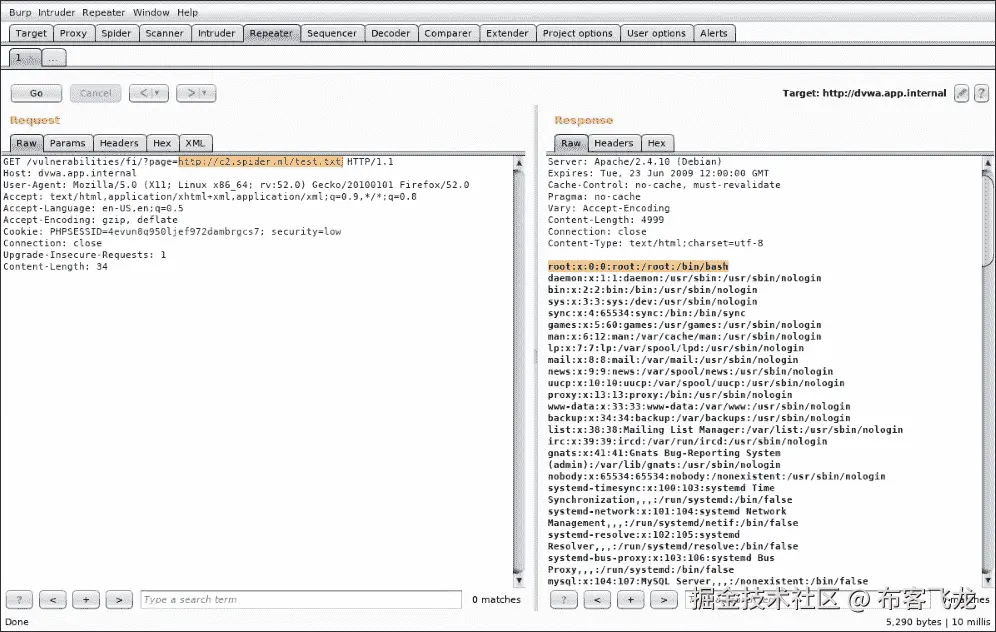The image size is (996, 632).
Task: Edit target with the pencil icon
Action: tap(962, 93)
